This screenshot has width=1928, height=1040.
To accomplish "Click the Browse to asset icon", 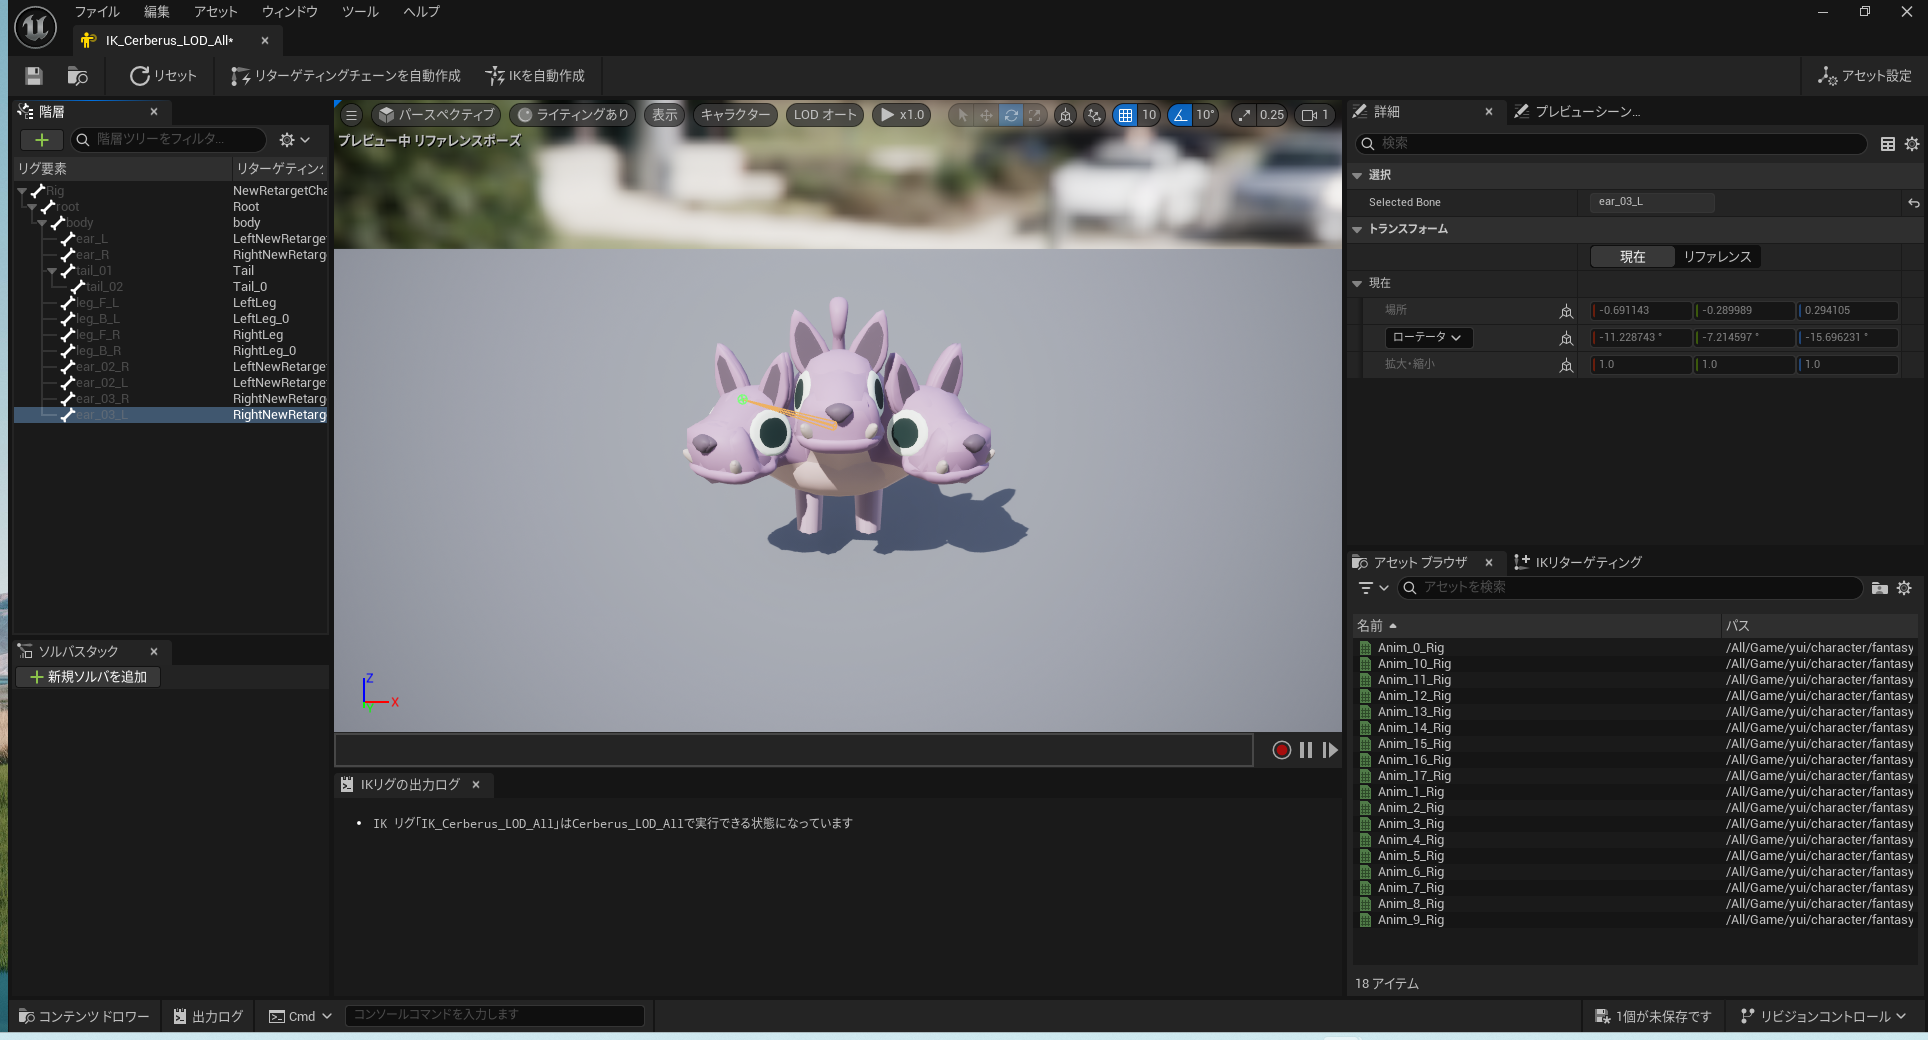I will point(77,76).
